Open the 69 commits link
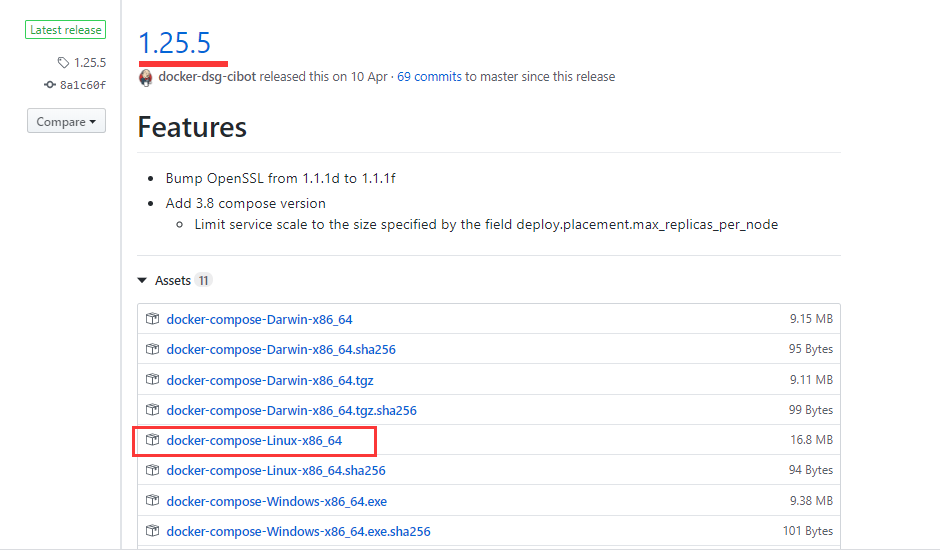Viewport: 940px width, 555px height. tap(429, 77)
